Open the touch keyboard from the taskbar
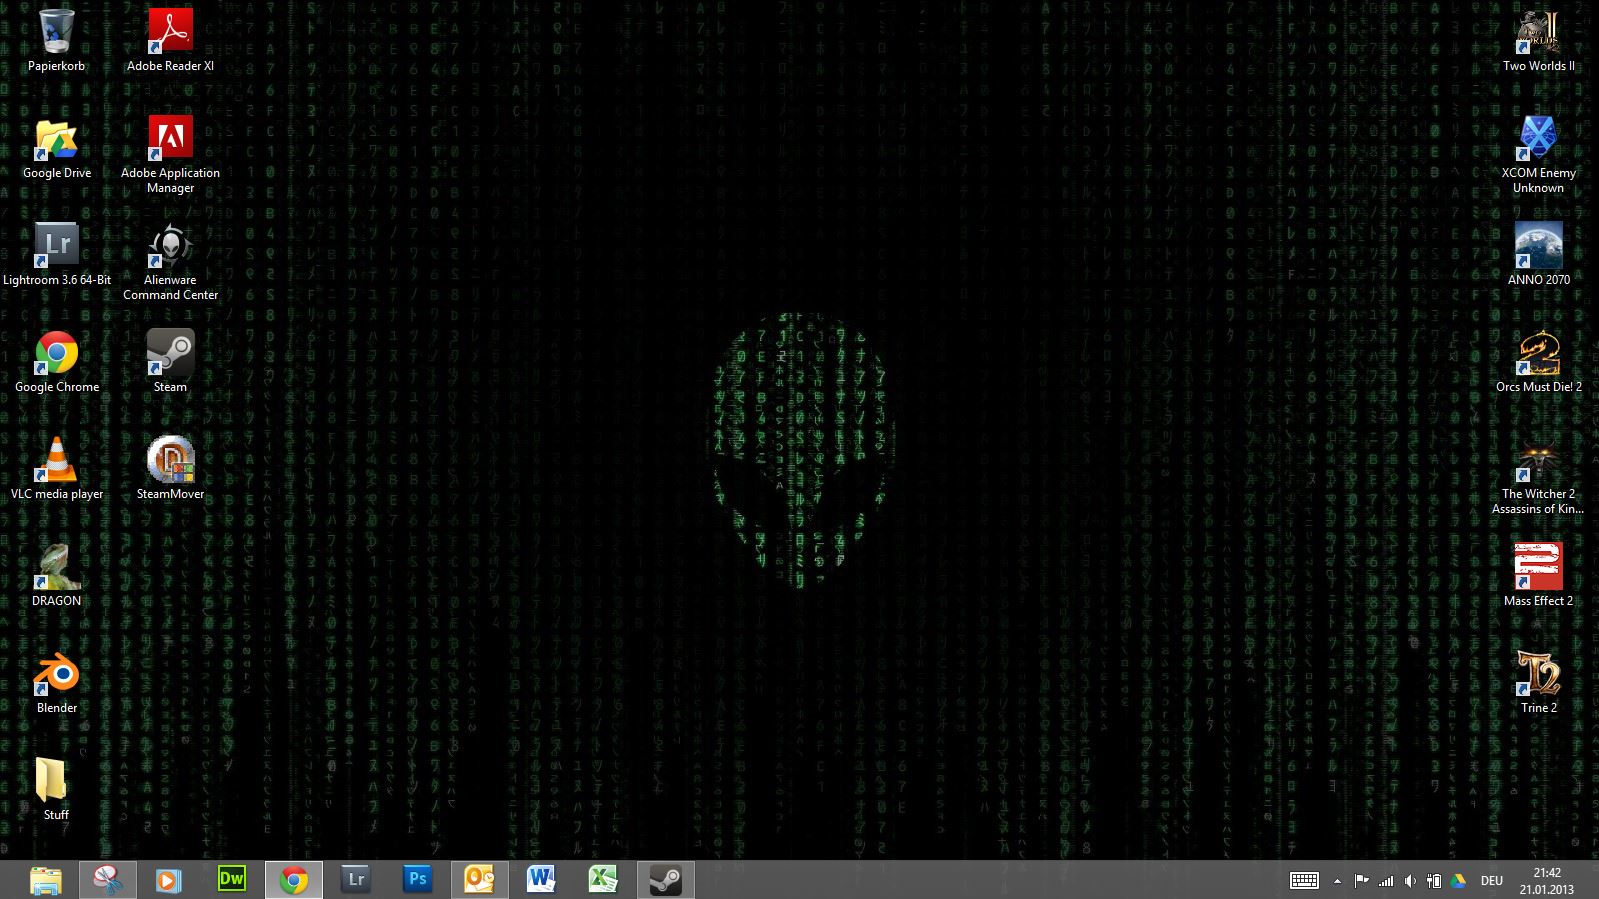1599x899 pixels. 1304,881
